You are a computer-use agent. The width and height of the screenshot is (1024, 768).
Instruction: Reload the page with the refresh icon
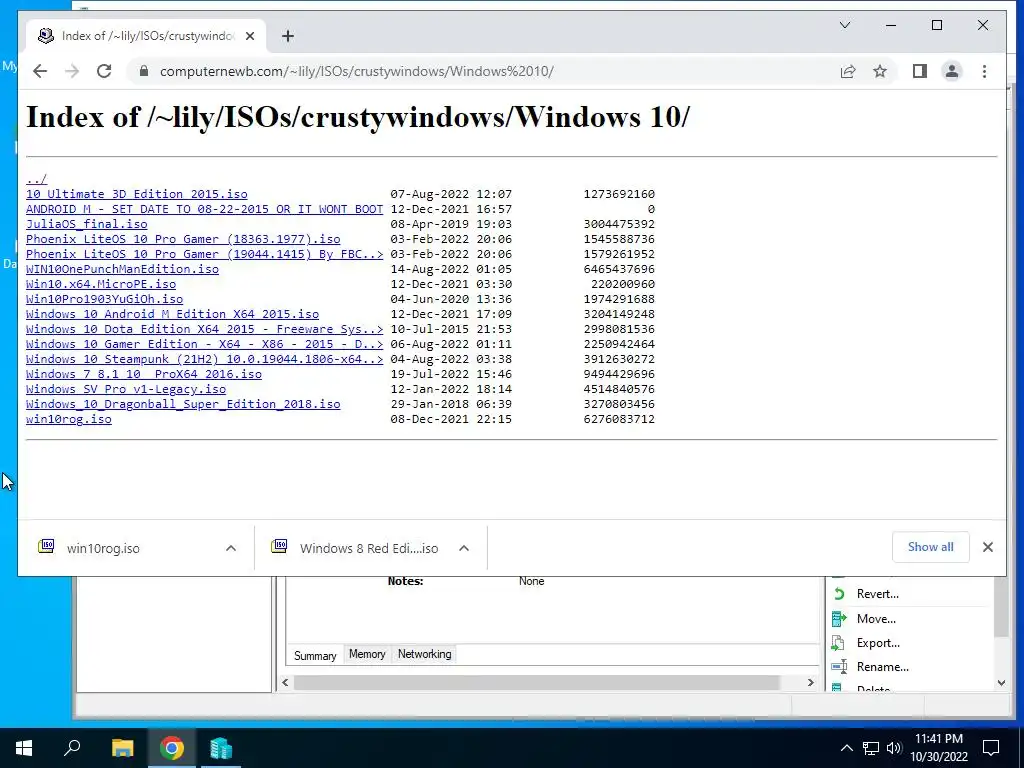[104, 71]
